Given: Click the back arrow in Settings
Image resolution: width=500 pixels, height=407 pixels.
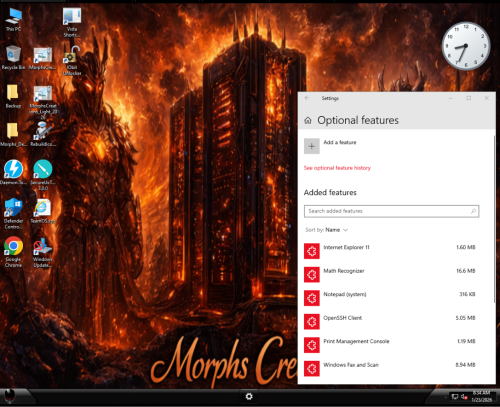Looking at the screenshot, I should pyautogui.click(x=307, y=98).
